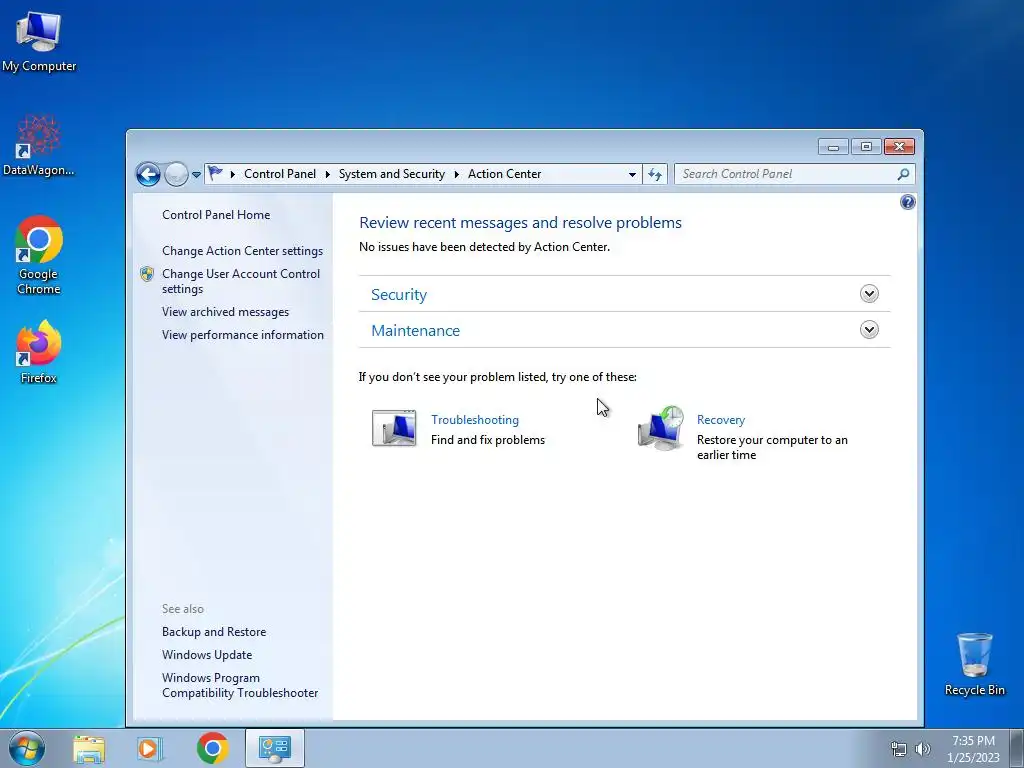
Task: Open View archived messages
Action: 225,312
